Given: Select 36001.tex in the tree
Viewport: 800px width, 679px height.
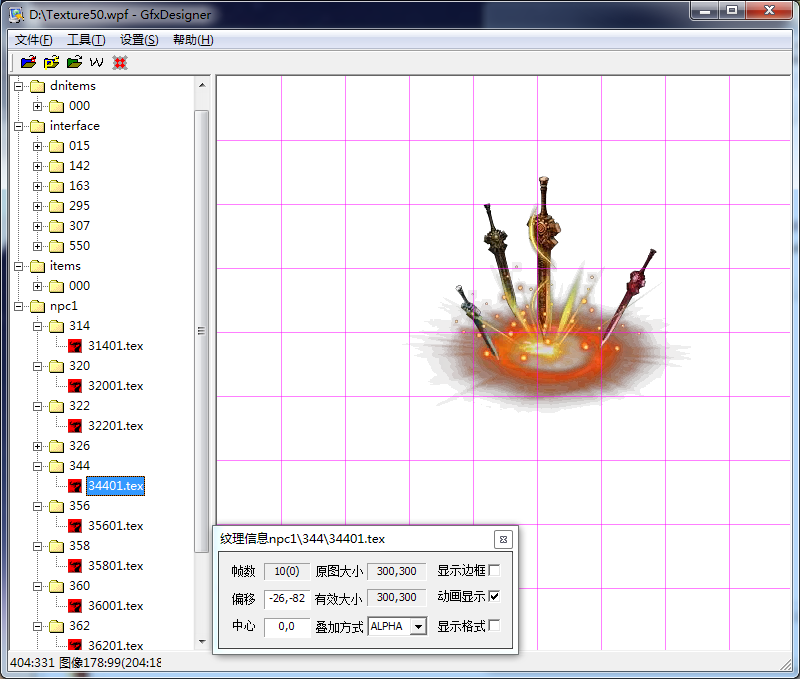Looking at the screenshot, I should [115, 606].
